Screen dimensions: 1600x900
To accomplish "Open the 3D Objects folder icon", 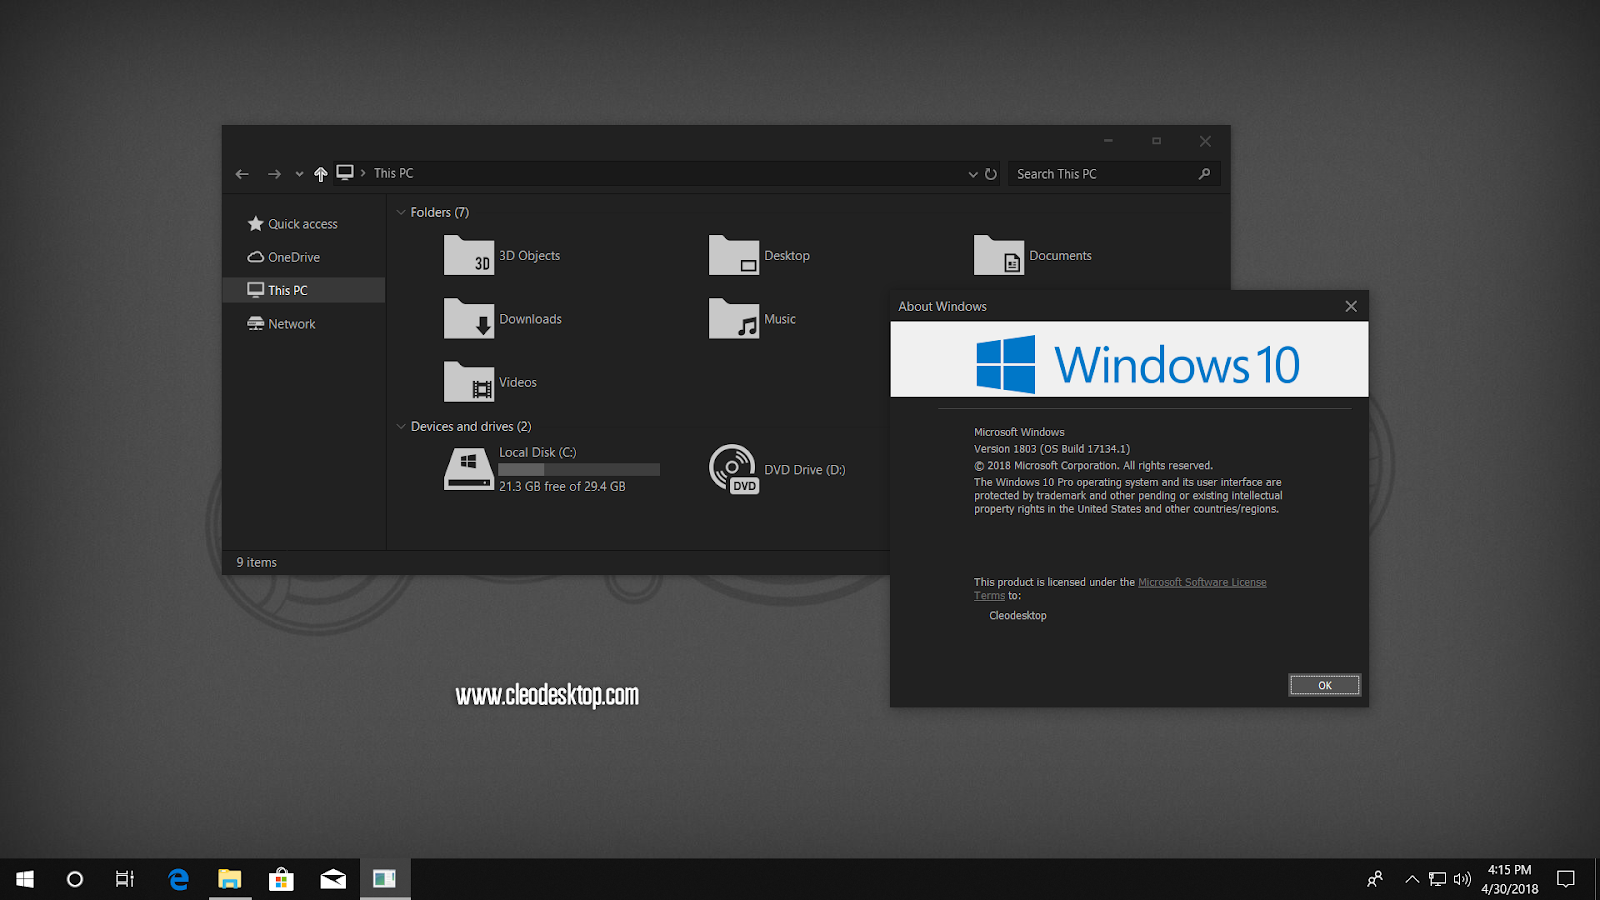I will [x=469, y=255].
